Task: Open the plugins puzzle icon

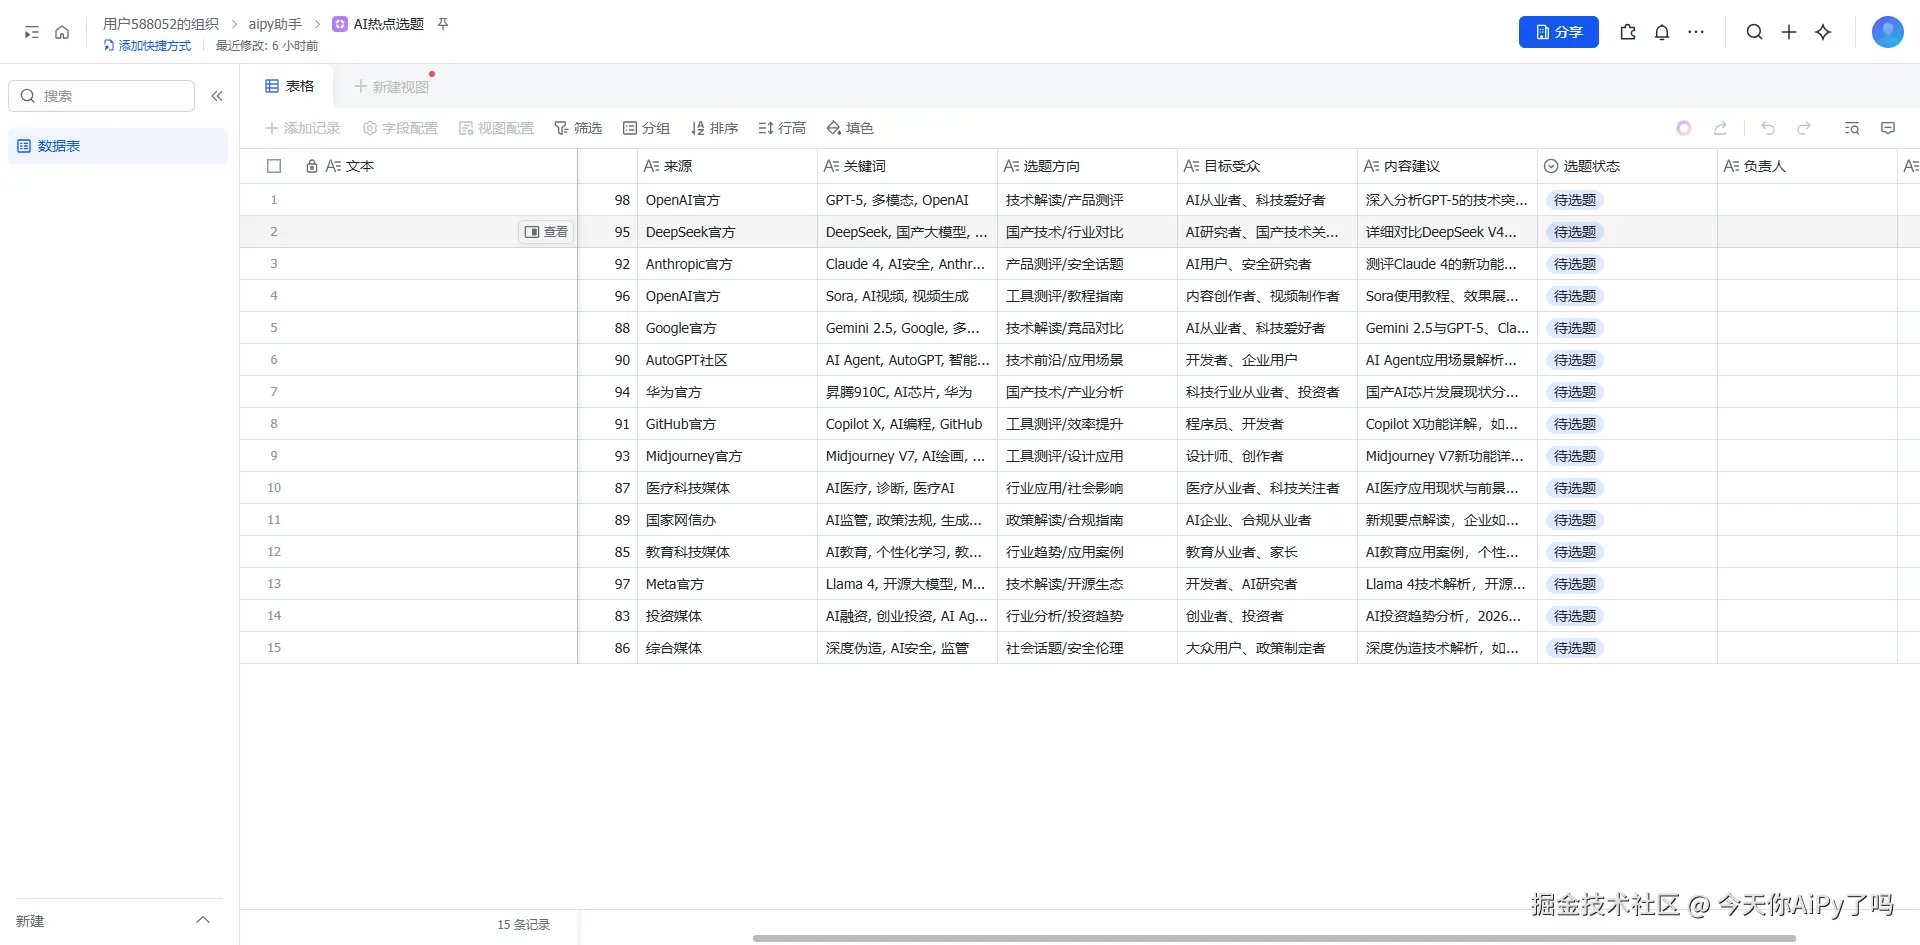Action: [x=1628, y=32]
